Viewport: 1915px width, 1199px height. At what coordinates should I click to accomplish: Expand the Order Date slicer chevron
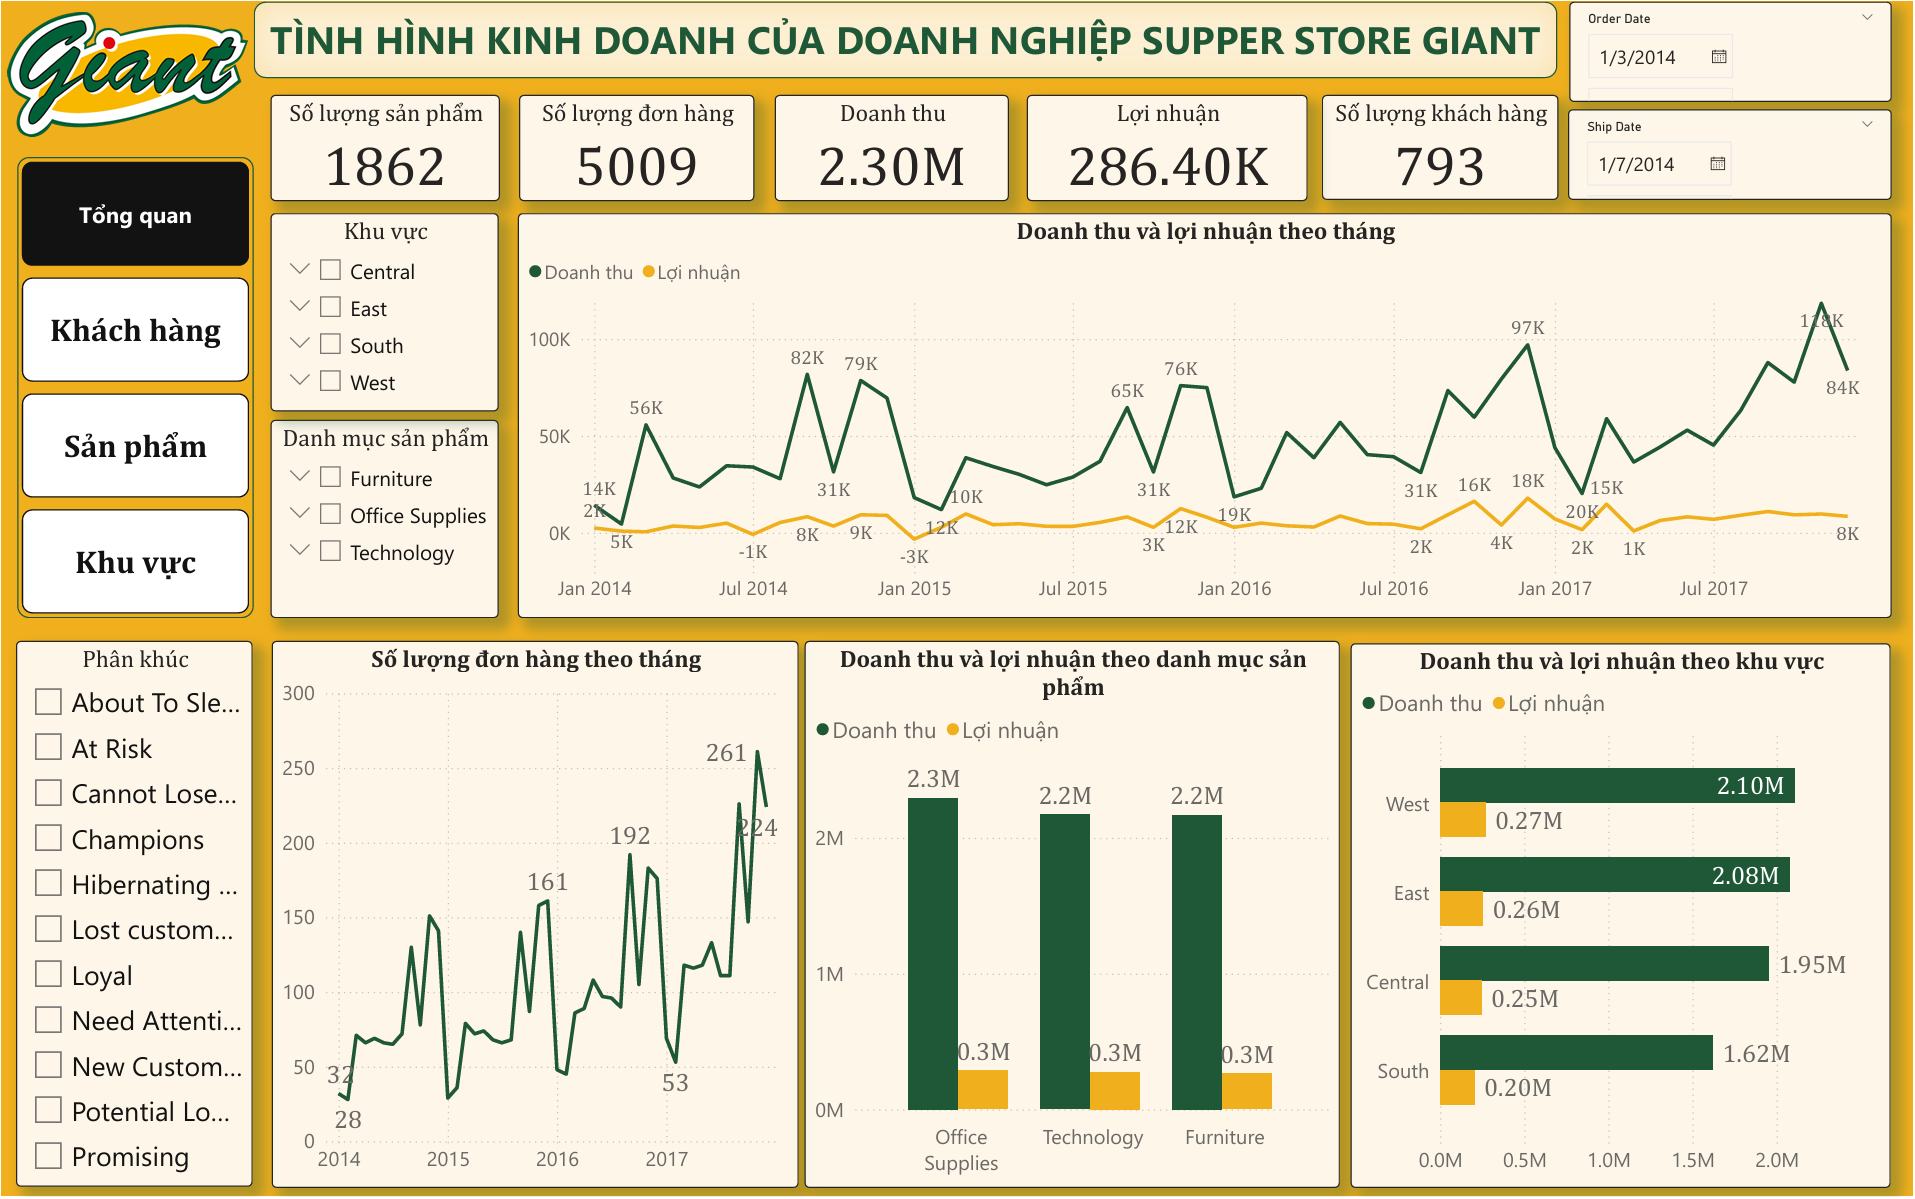[x=1867, y=18]
